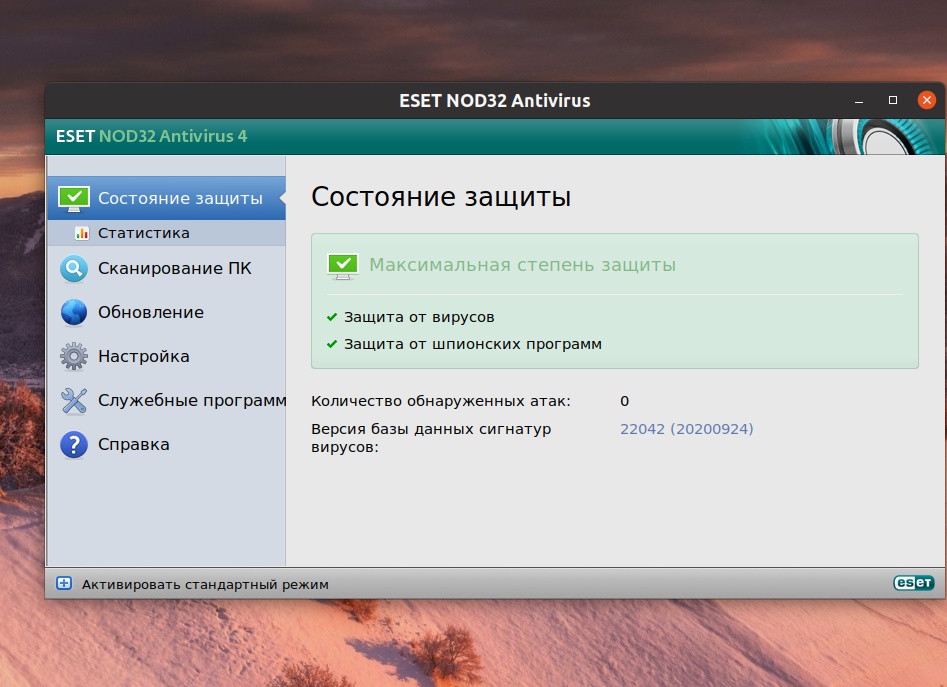Image resolution: width=947 pixels, height=687 pixels.
Task: Close the ESET NOD32 Antivirus window
Action: pos(926,100)
